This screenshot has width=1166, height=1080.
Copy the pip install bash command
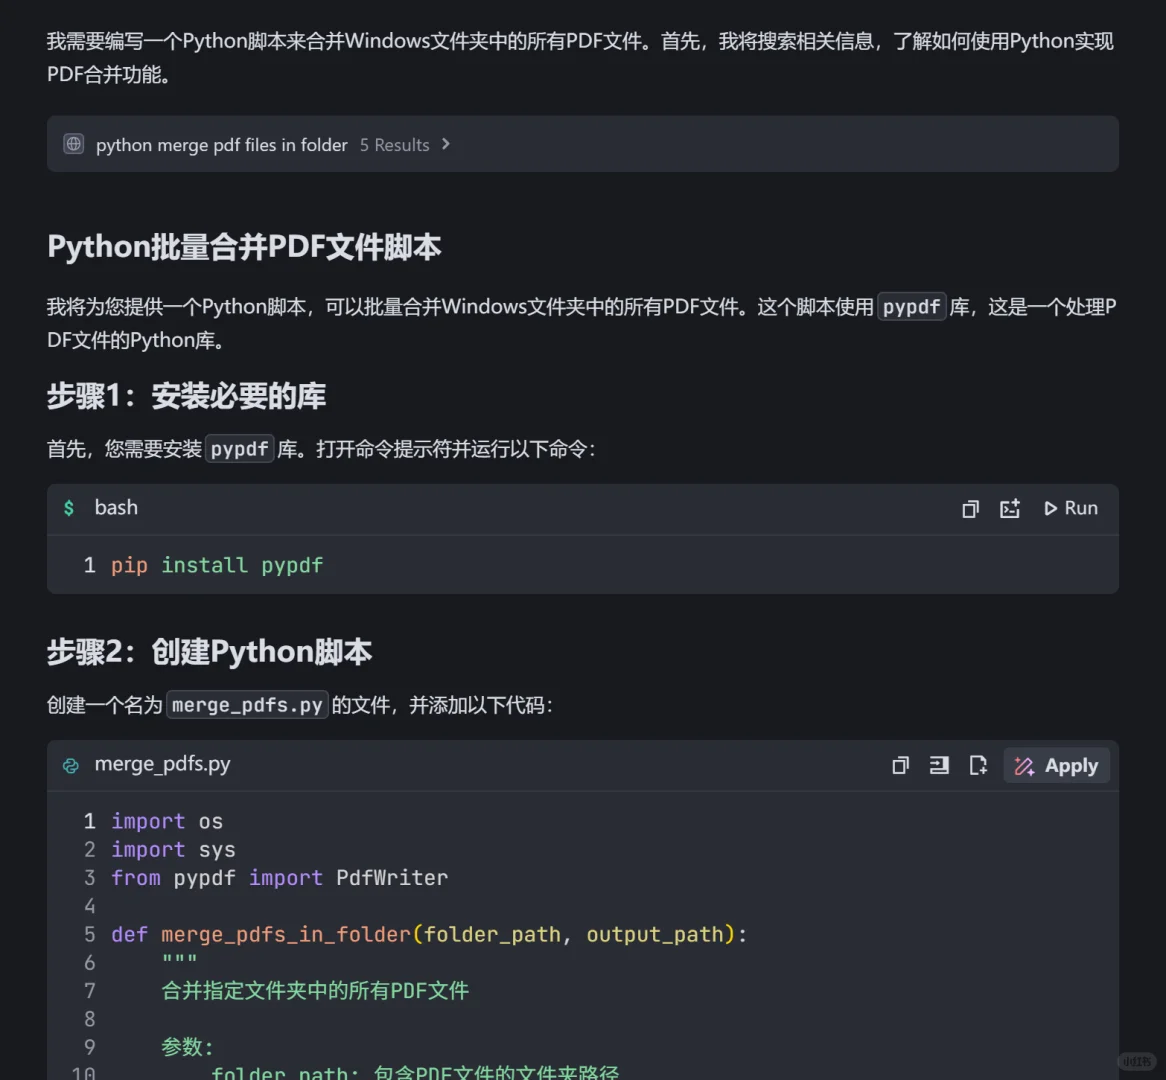[x=970, y=508]
